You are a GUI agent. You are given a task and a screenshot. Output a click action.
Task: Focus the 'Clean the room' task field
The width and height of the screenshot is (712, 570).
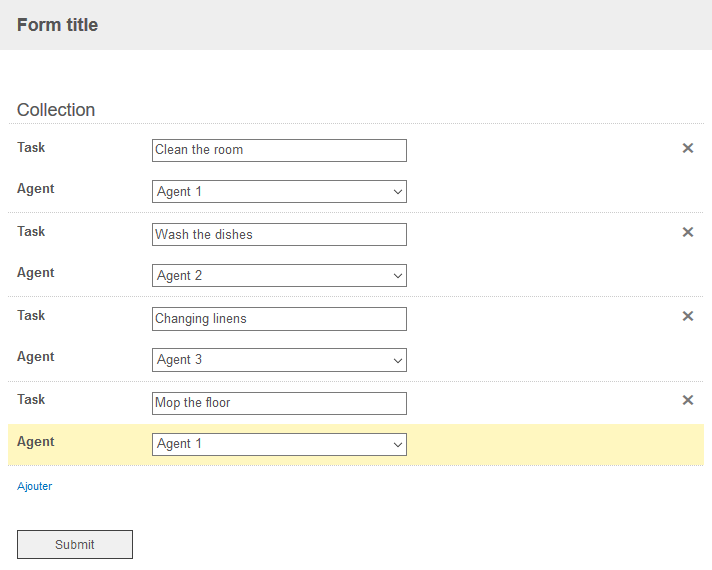click(x=279, y=150)
